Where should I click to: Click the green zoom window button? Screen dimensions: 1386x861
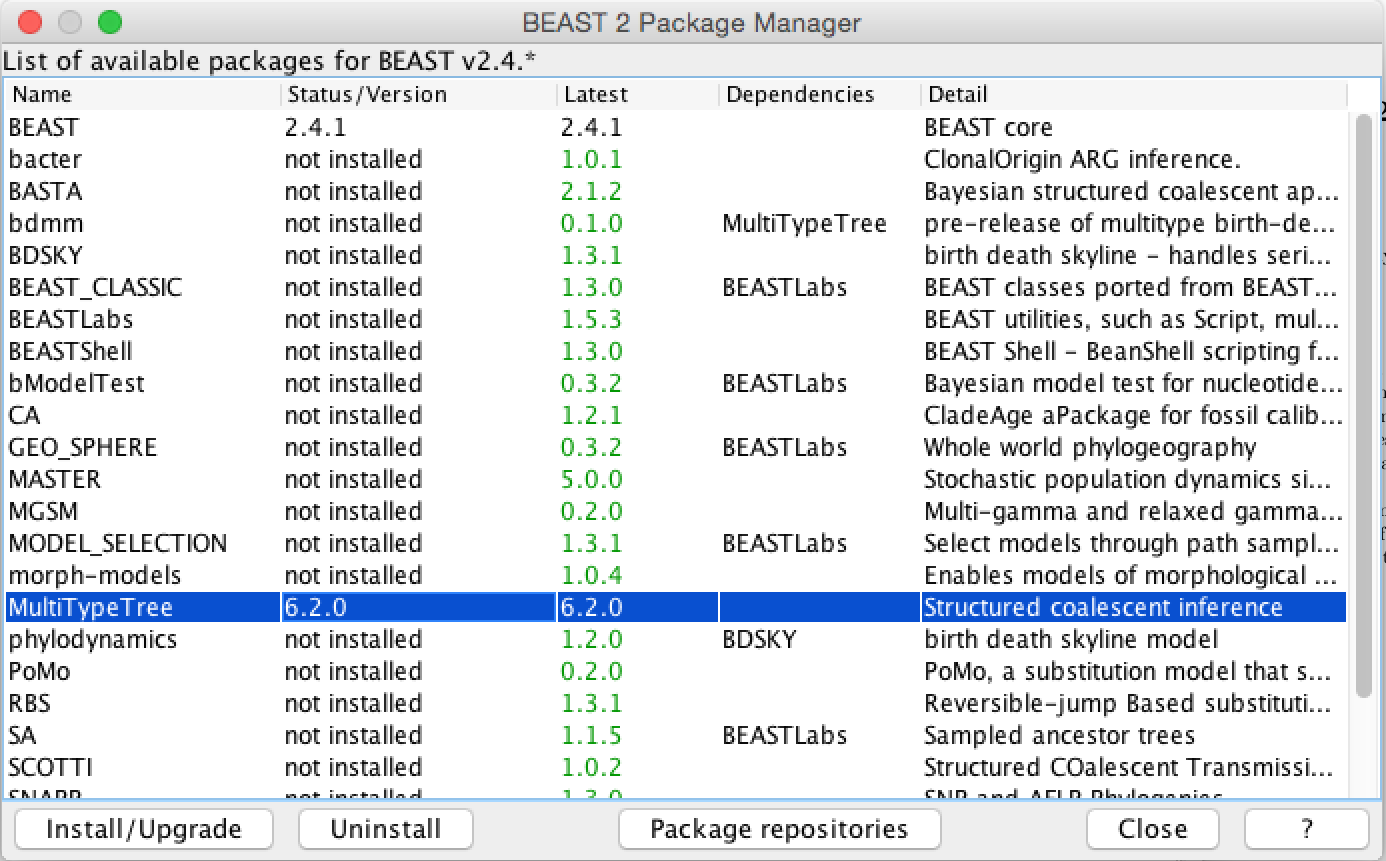coord(110,22)
